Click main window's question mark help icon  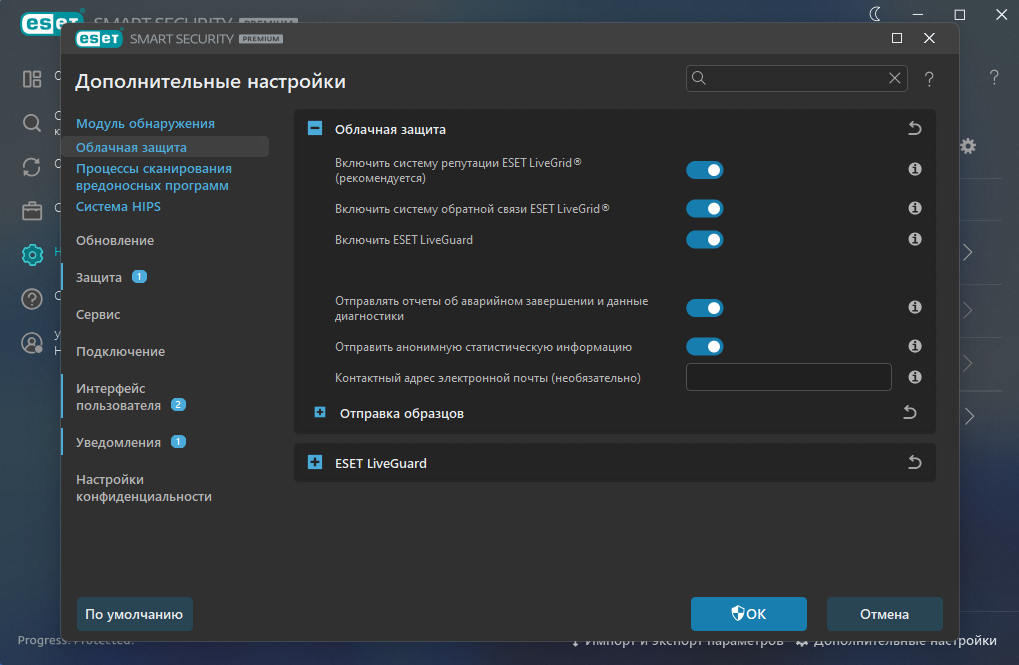click(x=994, y=77)
